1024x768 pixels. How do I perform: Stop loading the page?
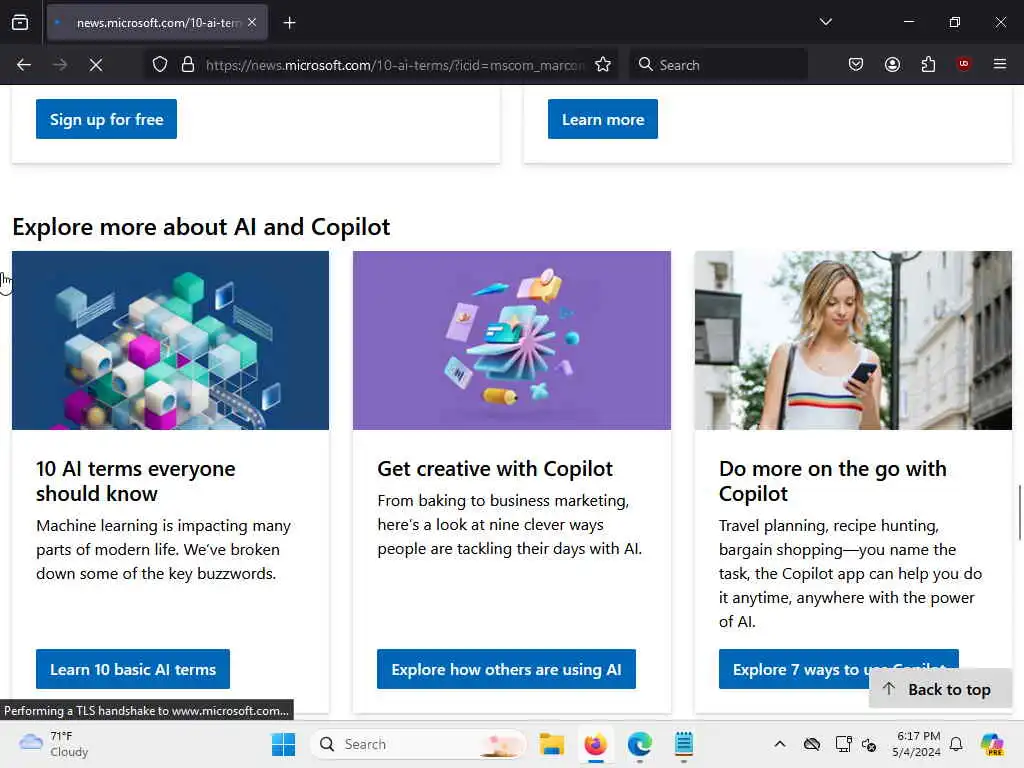pyautogui.click(x=95, y=65)
